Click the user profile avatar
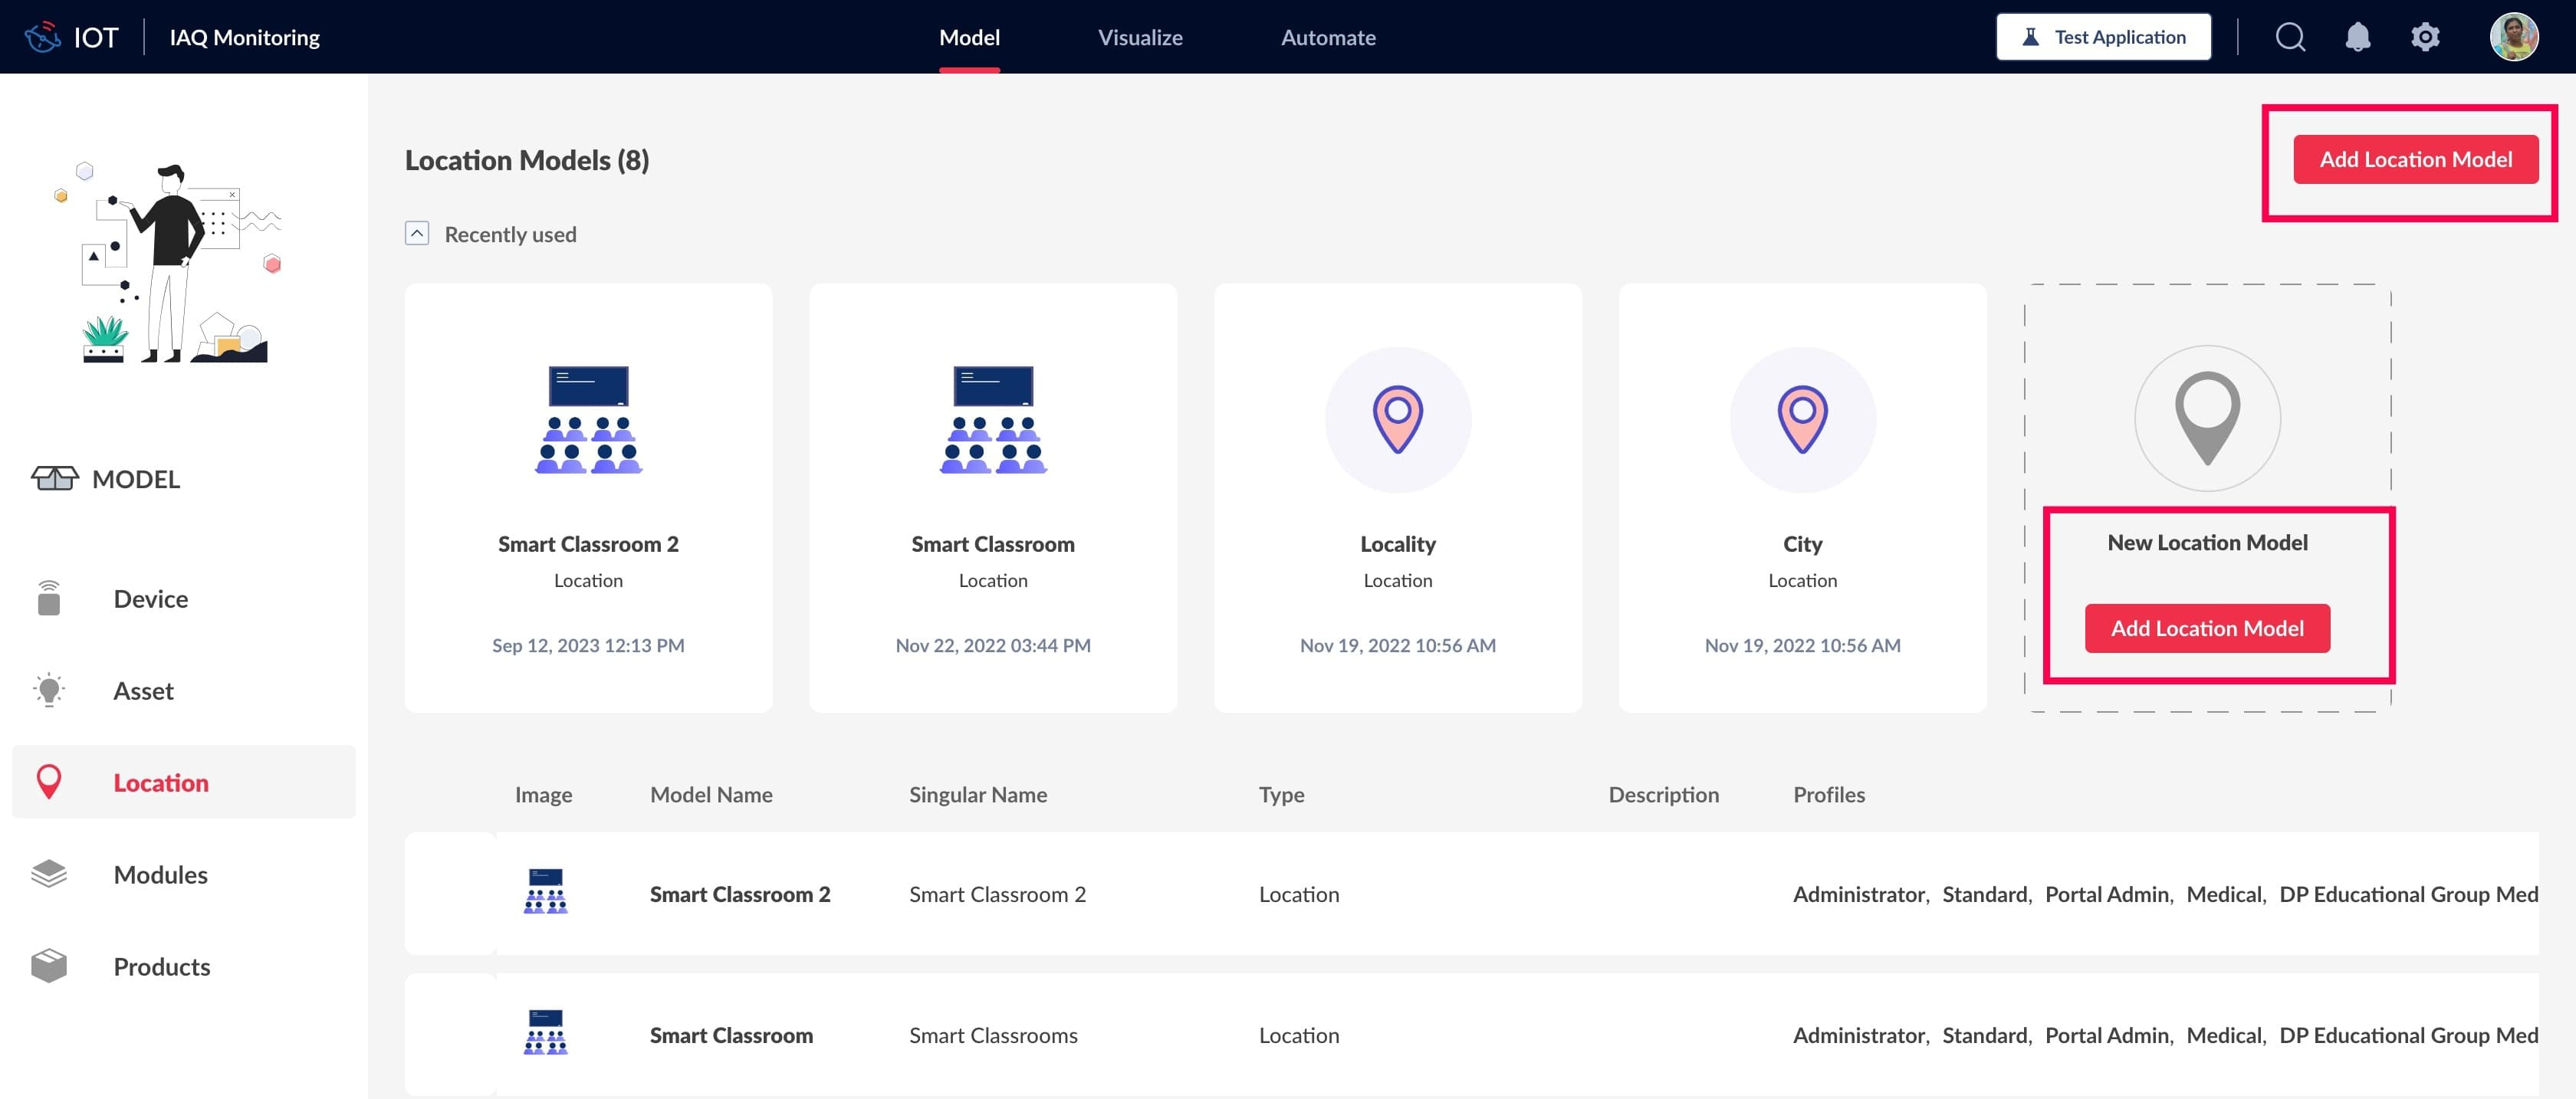The height and width of the screenshot is (1099, 2576). (x=2513, y=37)
